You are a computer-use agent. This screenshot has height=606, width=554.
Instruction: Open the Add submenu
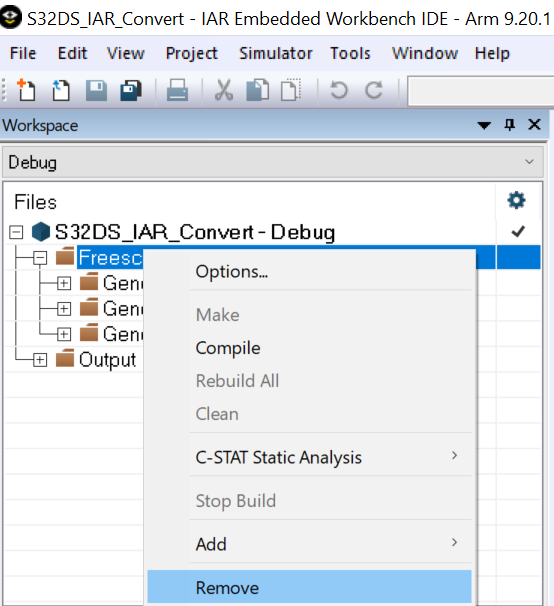coord(309,544)
